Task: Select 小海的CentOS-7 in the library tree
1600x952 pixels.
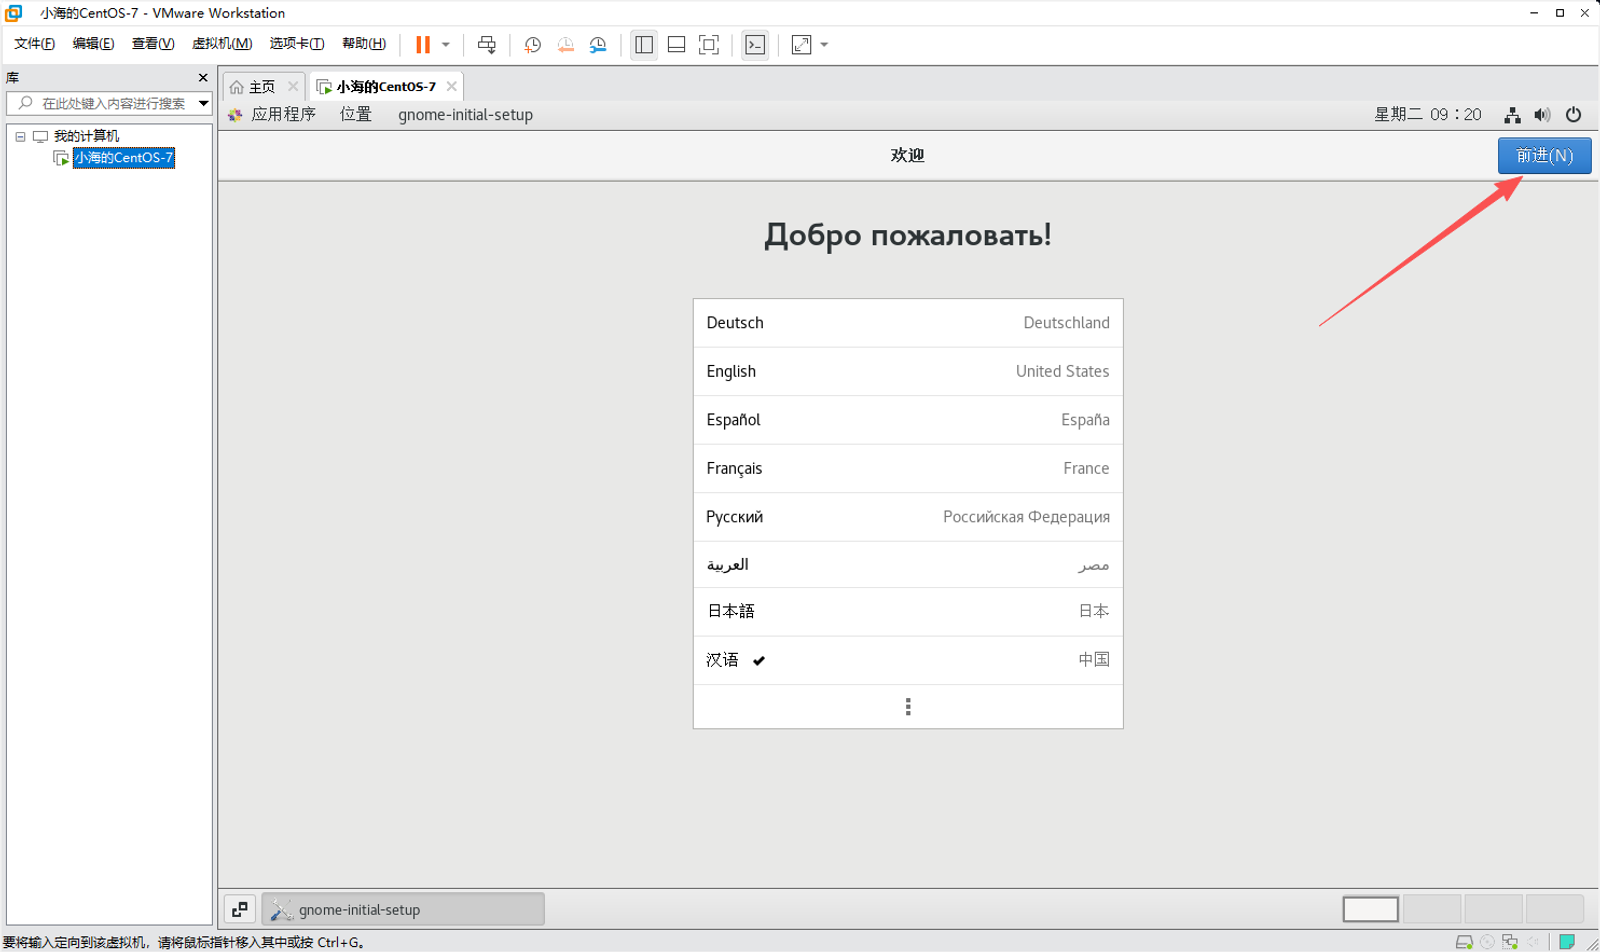Action: pyautogui.click(x=124, y=158)
